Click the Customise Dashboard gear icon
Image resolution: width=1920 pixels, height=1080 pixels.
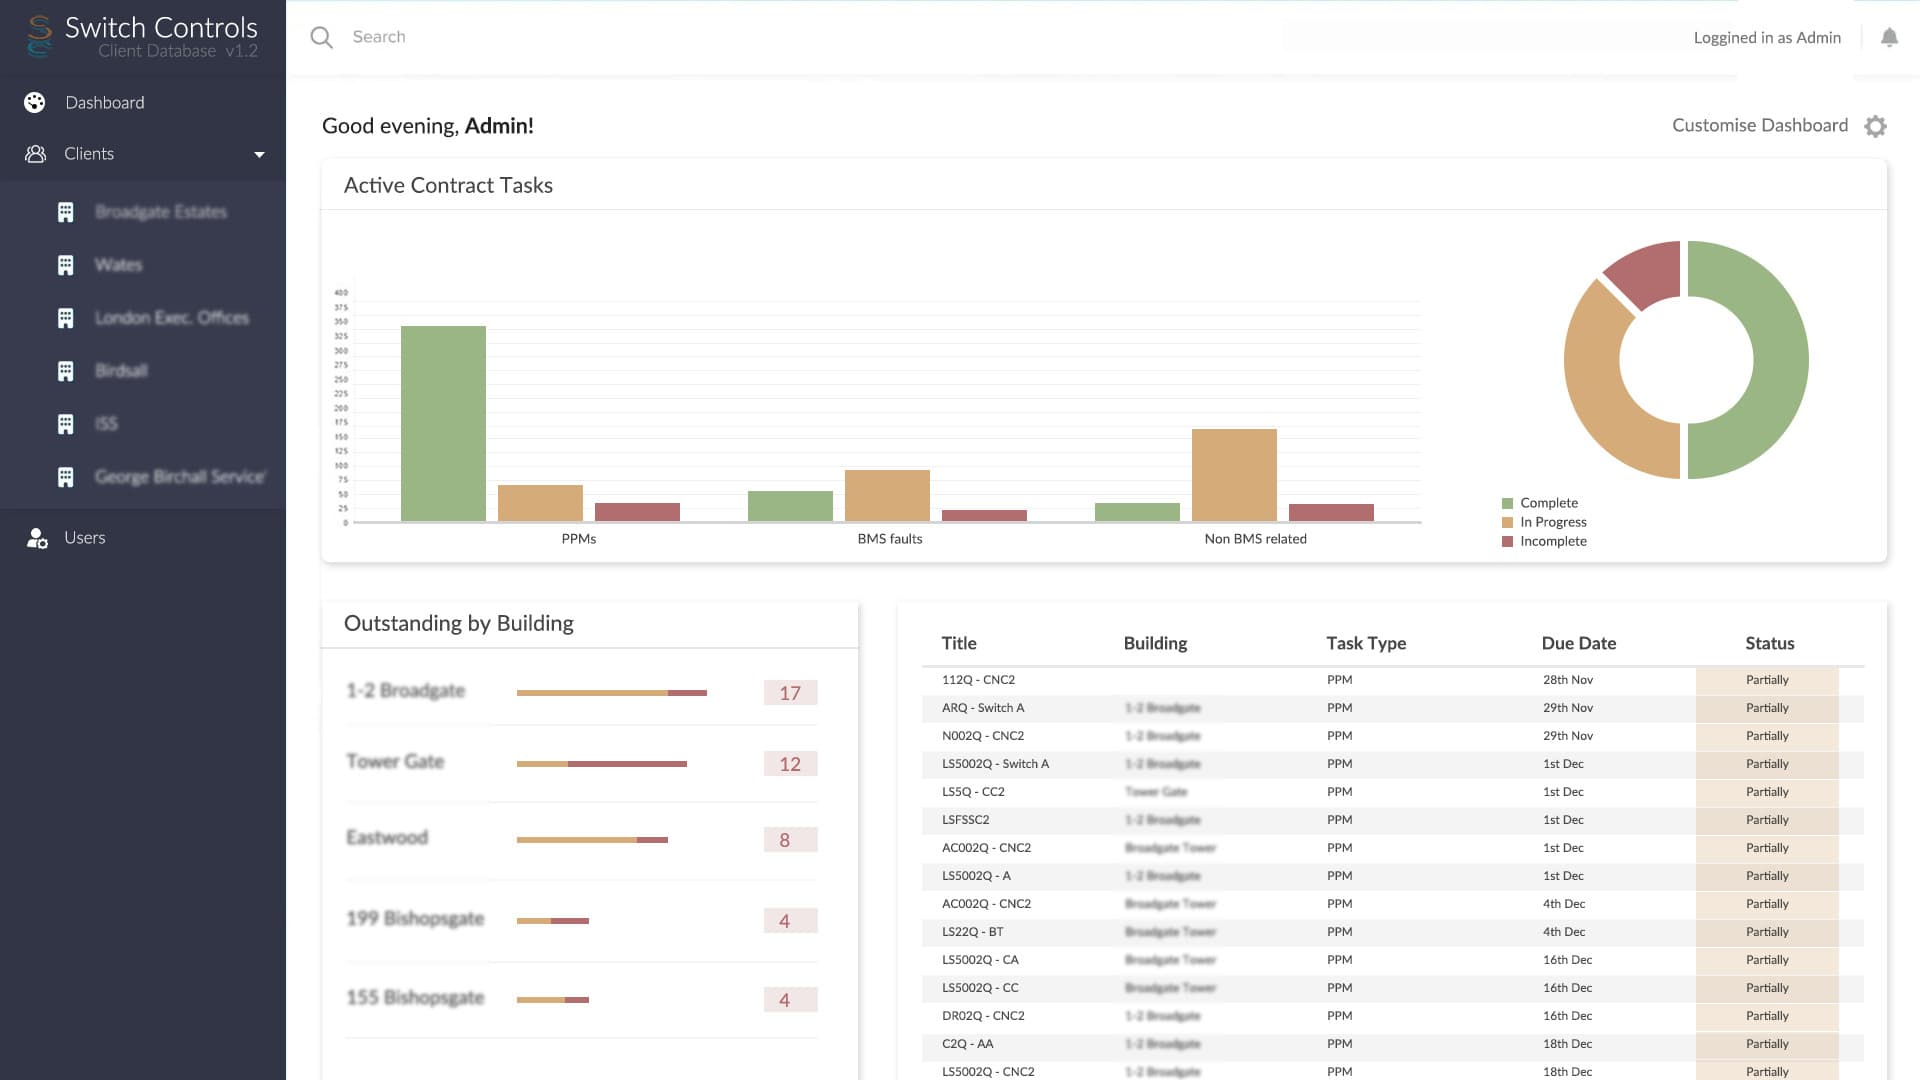(x=1875, y=126)
